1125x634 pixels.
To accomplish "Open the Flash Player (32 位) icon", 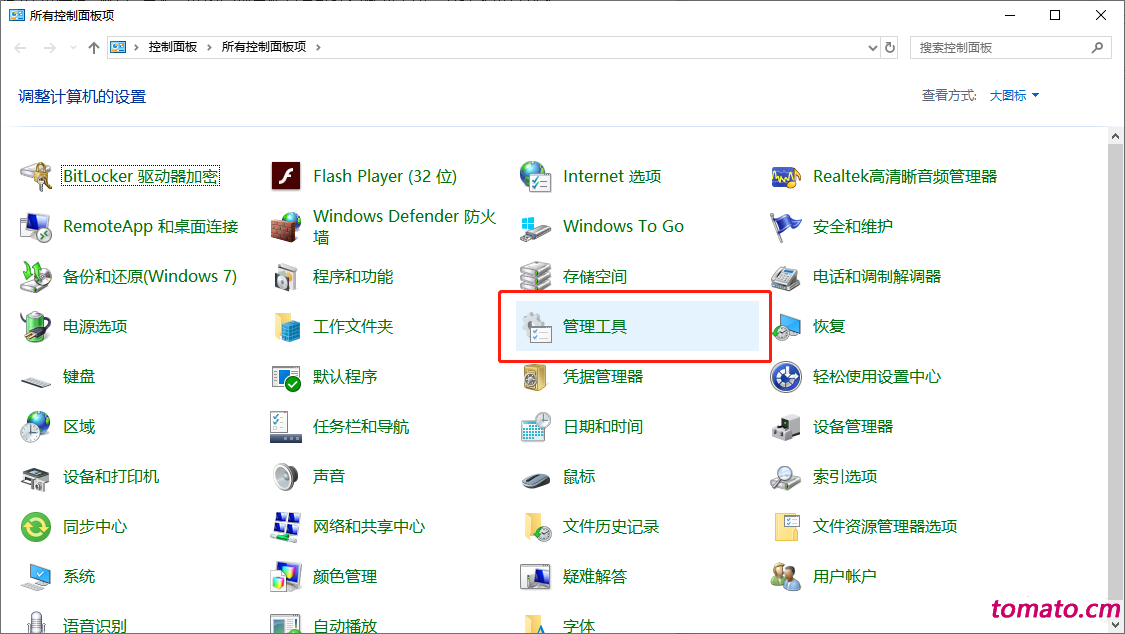I will click(x=286, y=176).
